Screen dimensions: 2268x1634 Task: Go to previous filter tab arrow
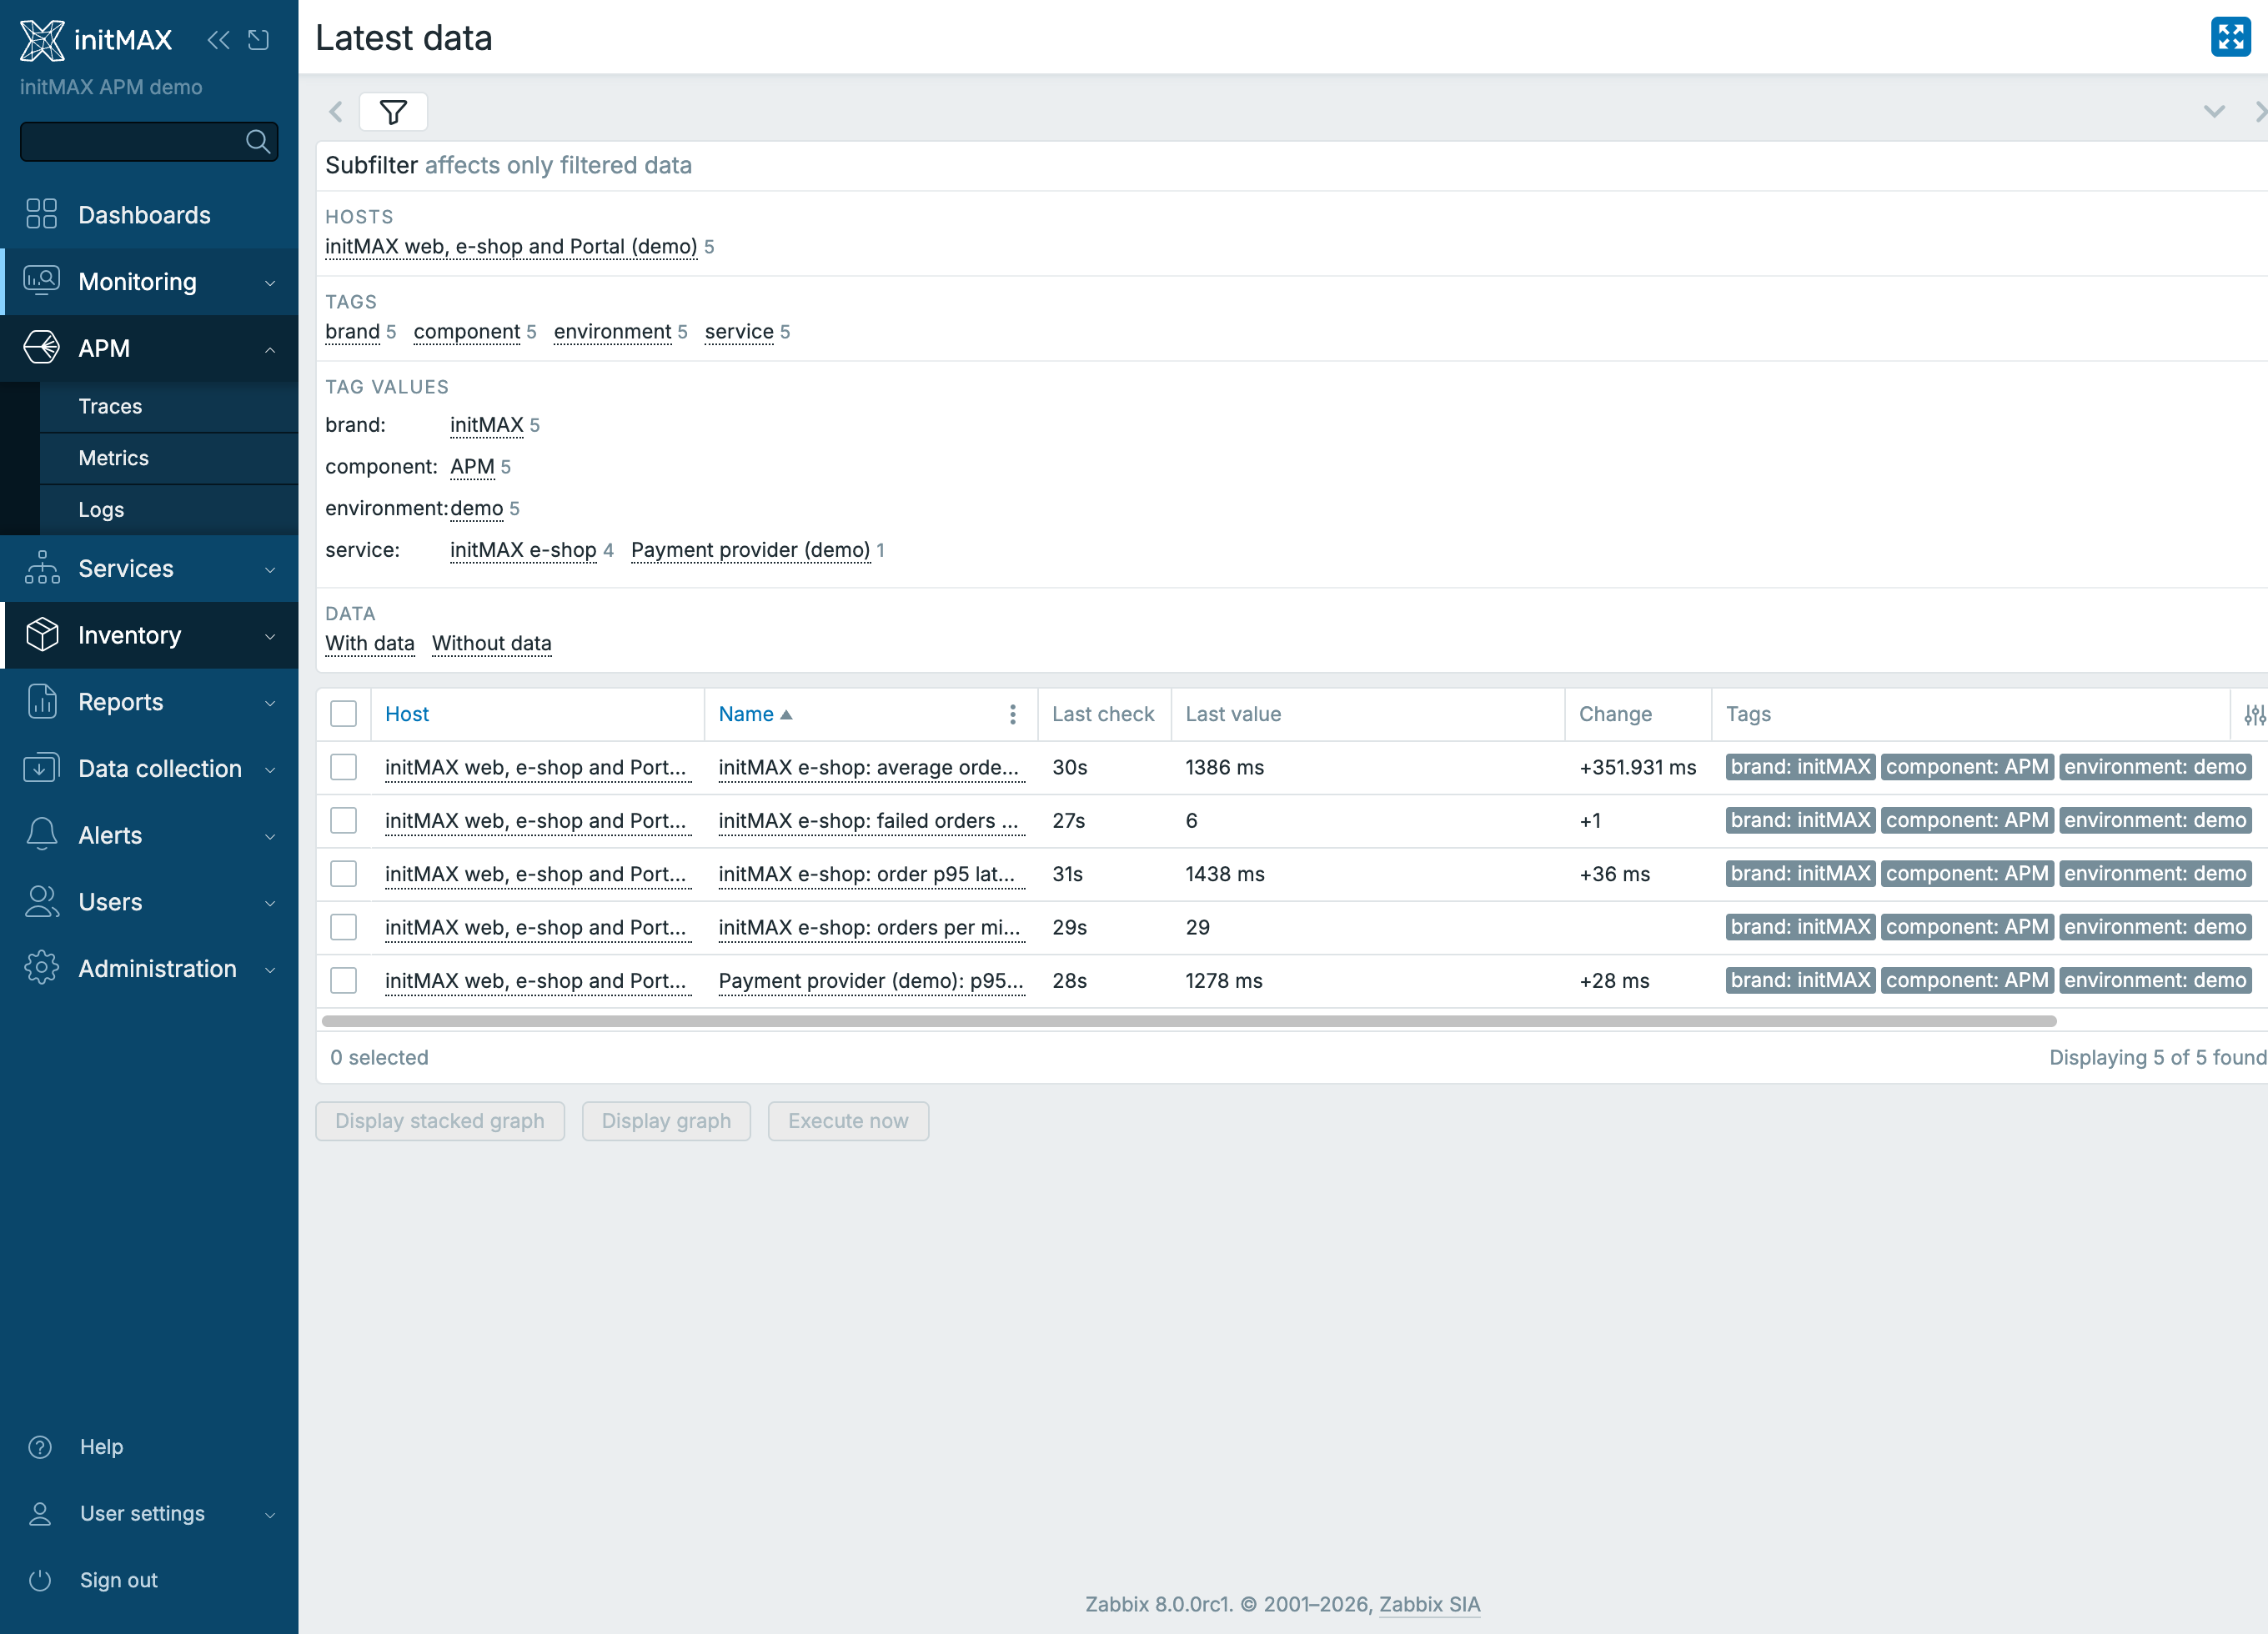[337, 112]
